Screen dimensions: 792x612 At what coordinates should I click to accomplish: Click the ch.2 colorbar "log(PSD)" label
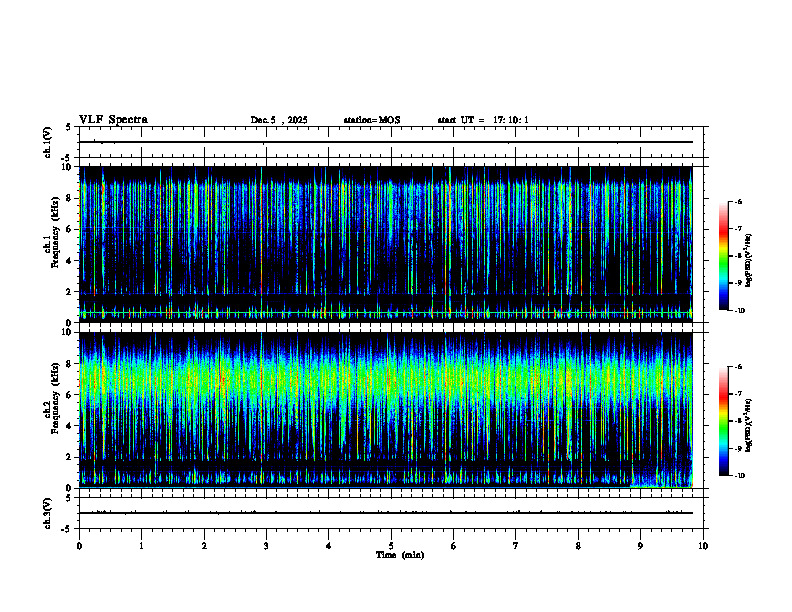749,425
